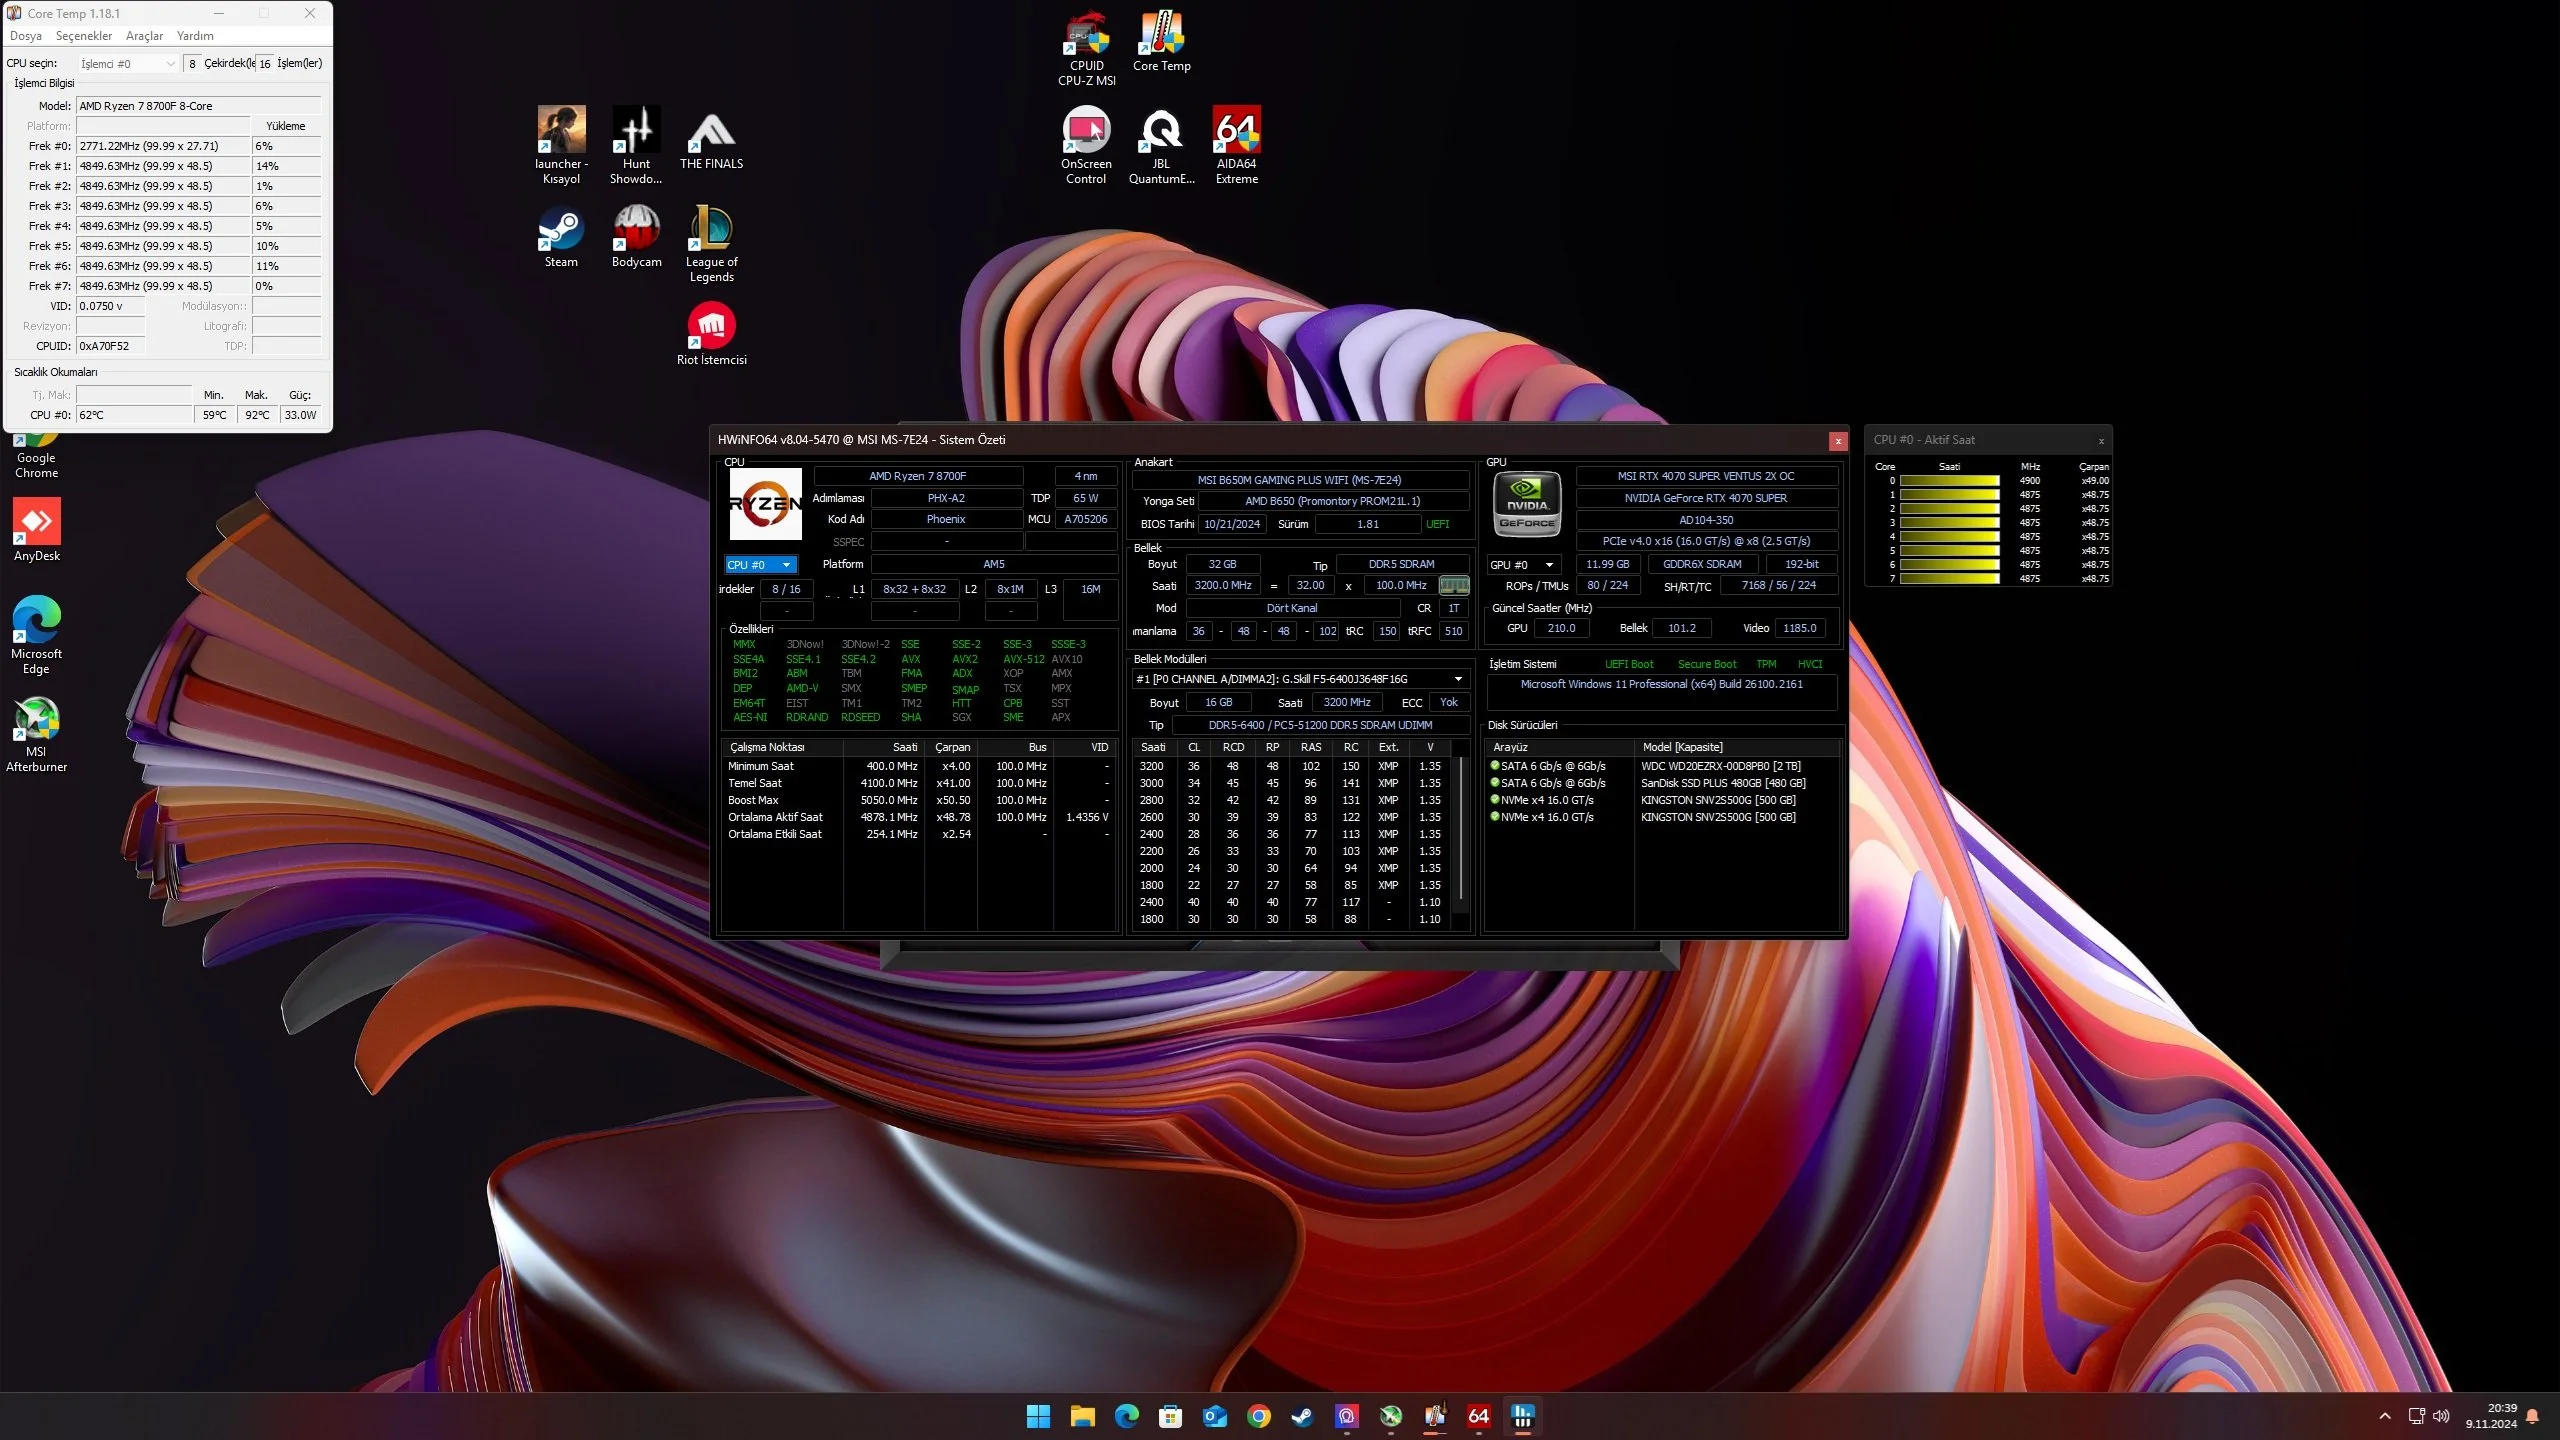This screenshot has width=2560, height=1440.
Task: Open the AnyDesk desktop shortcut
Action: coord(37,530)
